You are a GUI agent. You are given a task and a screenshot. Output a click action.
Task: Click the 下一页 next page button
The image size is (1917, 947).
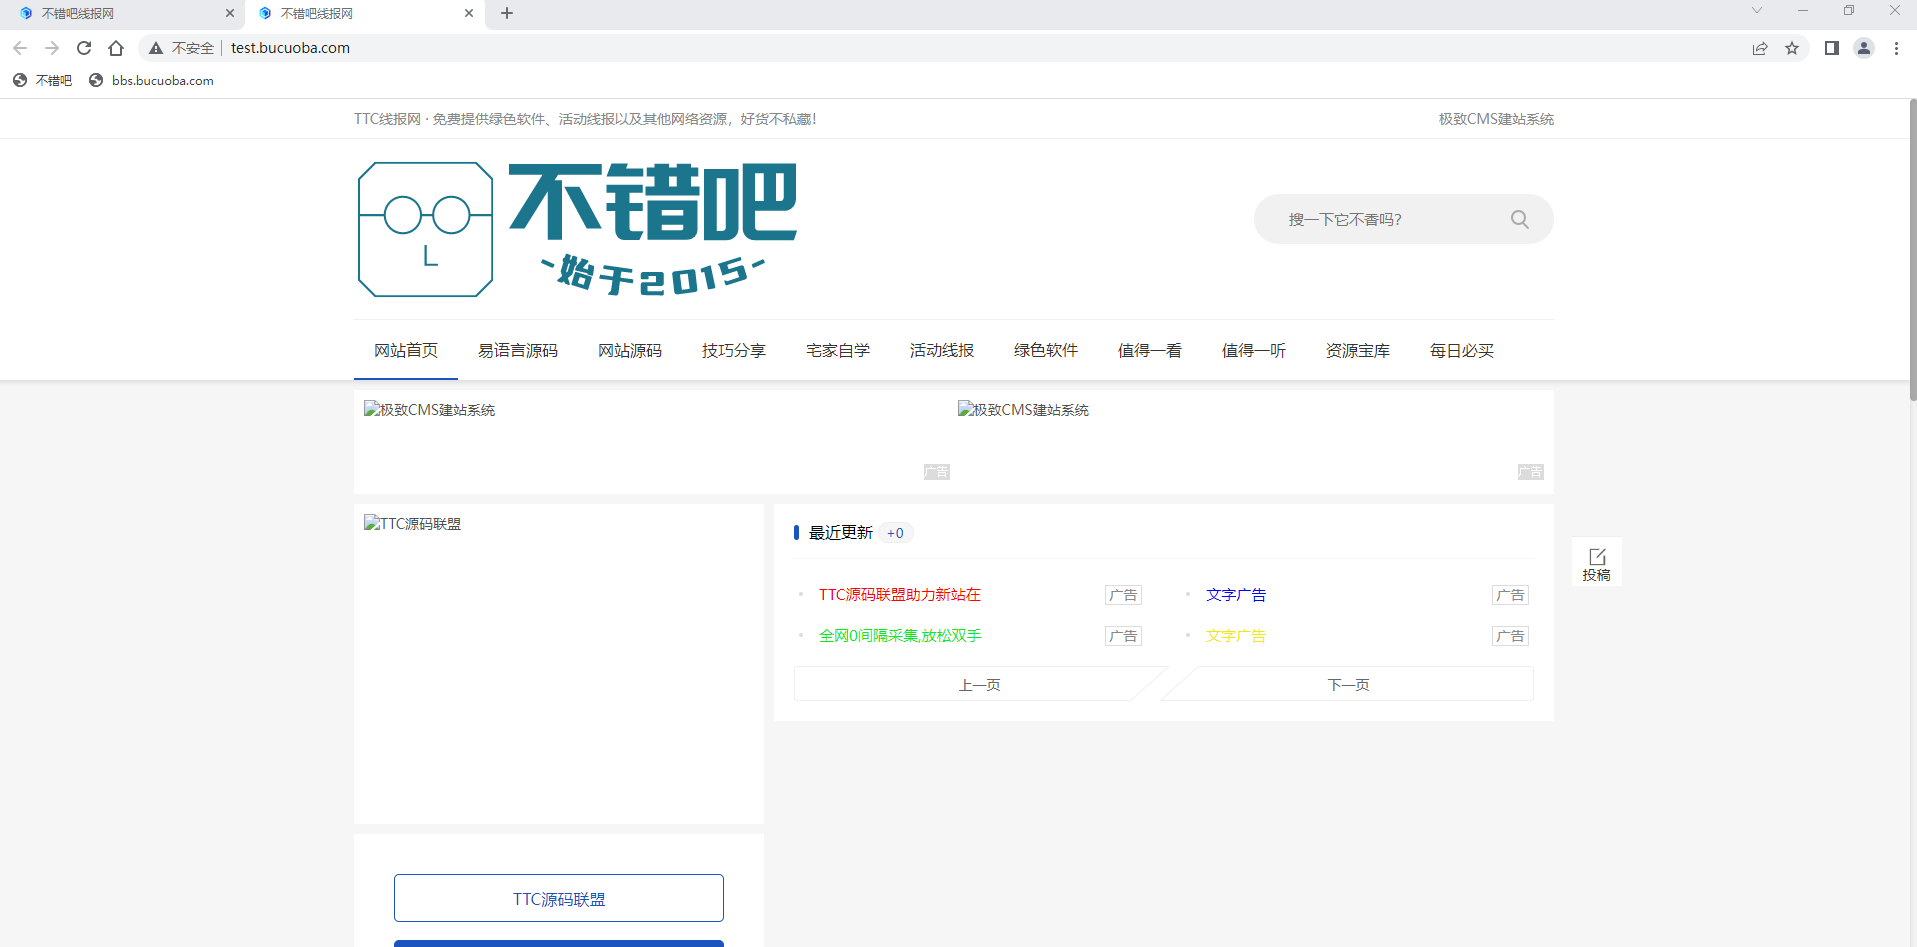(1348, 684)
